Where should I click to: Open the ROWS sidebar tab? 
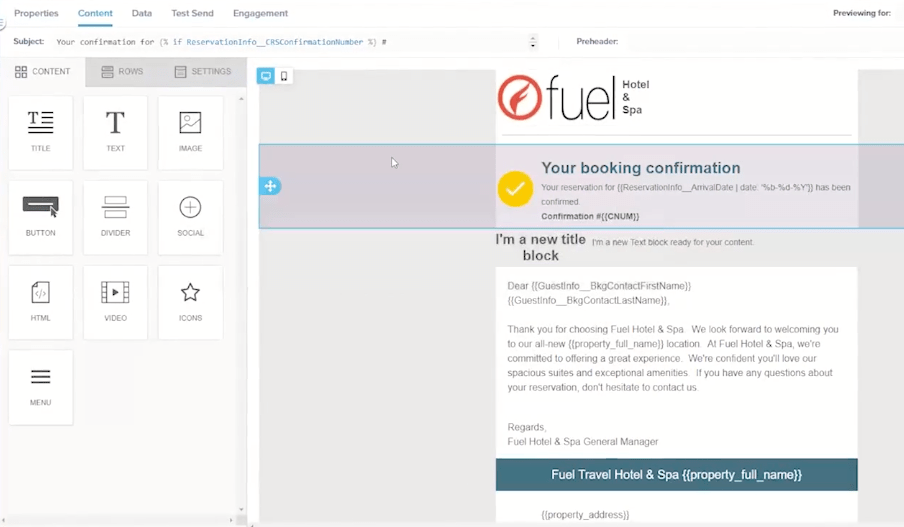pyautogui.click(x=122, y=71)
